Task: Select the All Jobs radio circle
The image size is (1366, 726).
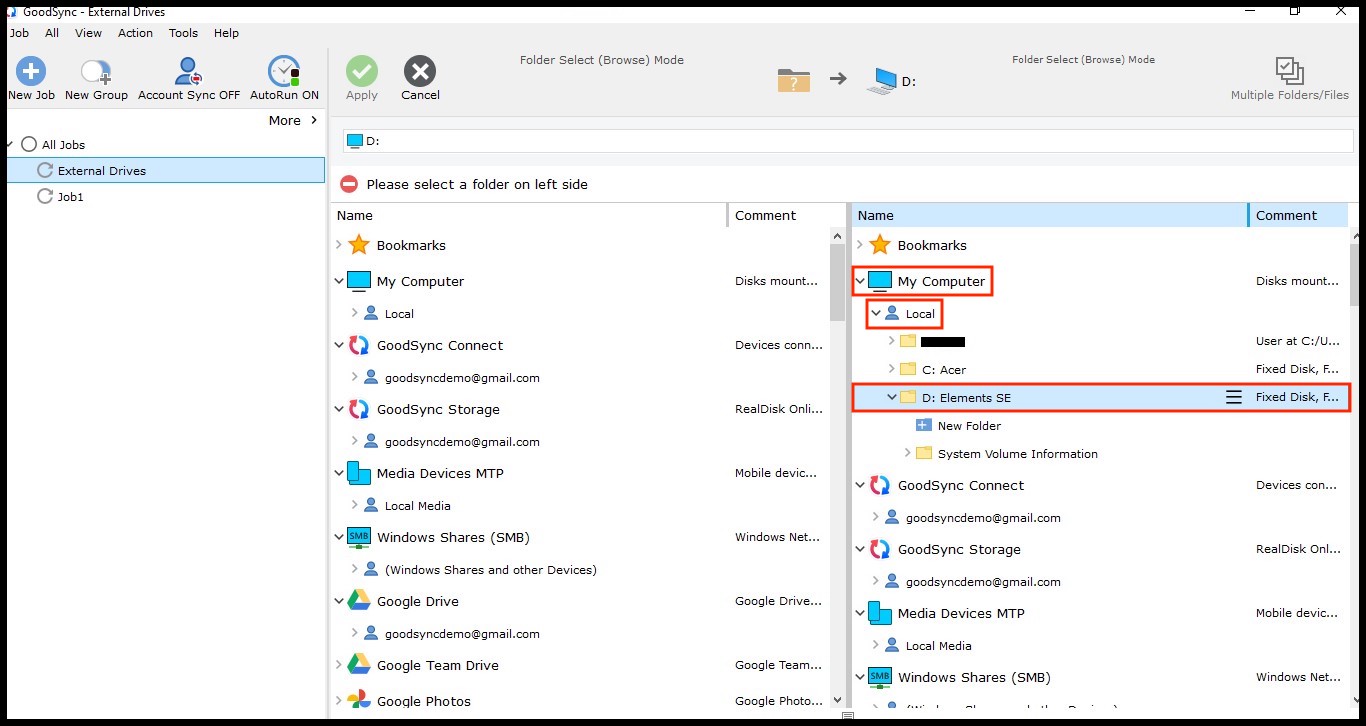Action: click(29, 145)
